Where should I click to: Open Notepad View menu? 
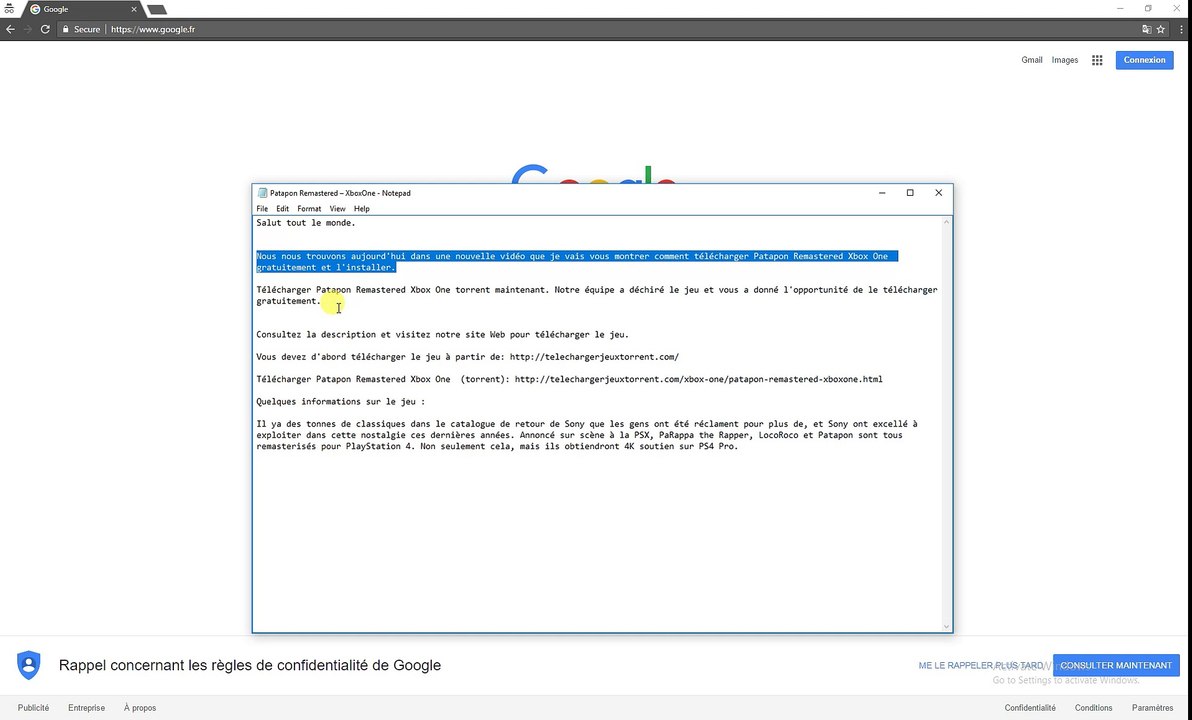coord(338,208)
